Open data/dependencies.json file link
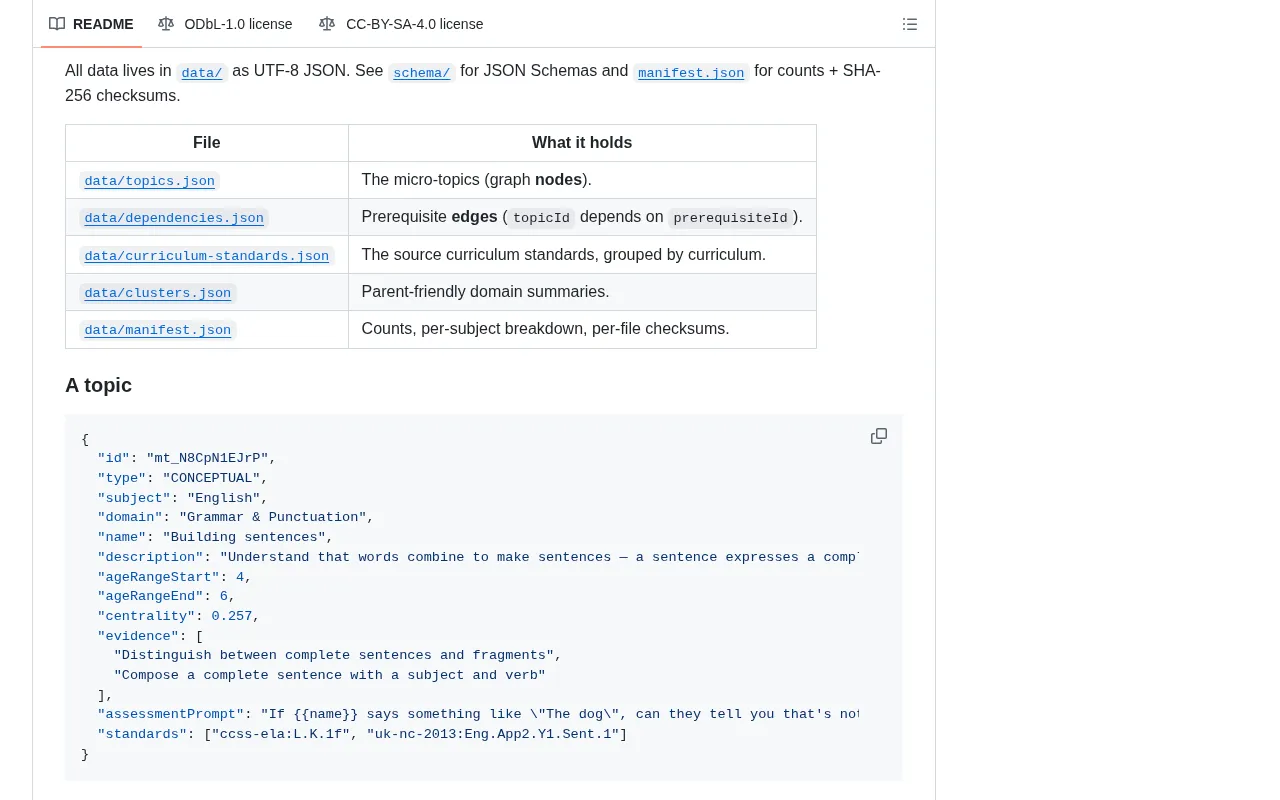Screen dimensions: 1280x800 tap(174, 218)
